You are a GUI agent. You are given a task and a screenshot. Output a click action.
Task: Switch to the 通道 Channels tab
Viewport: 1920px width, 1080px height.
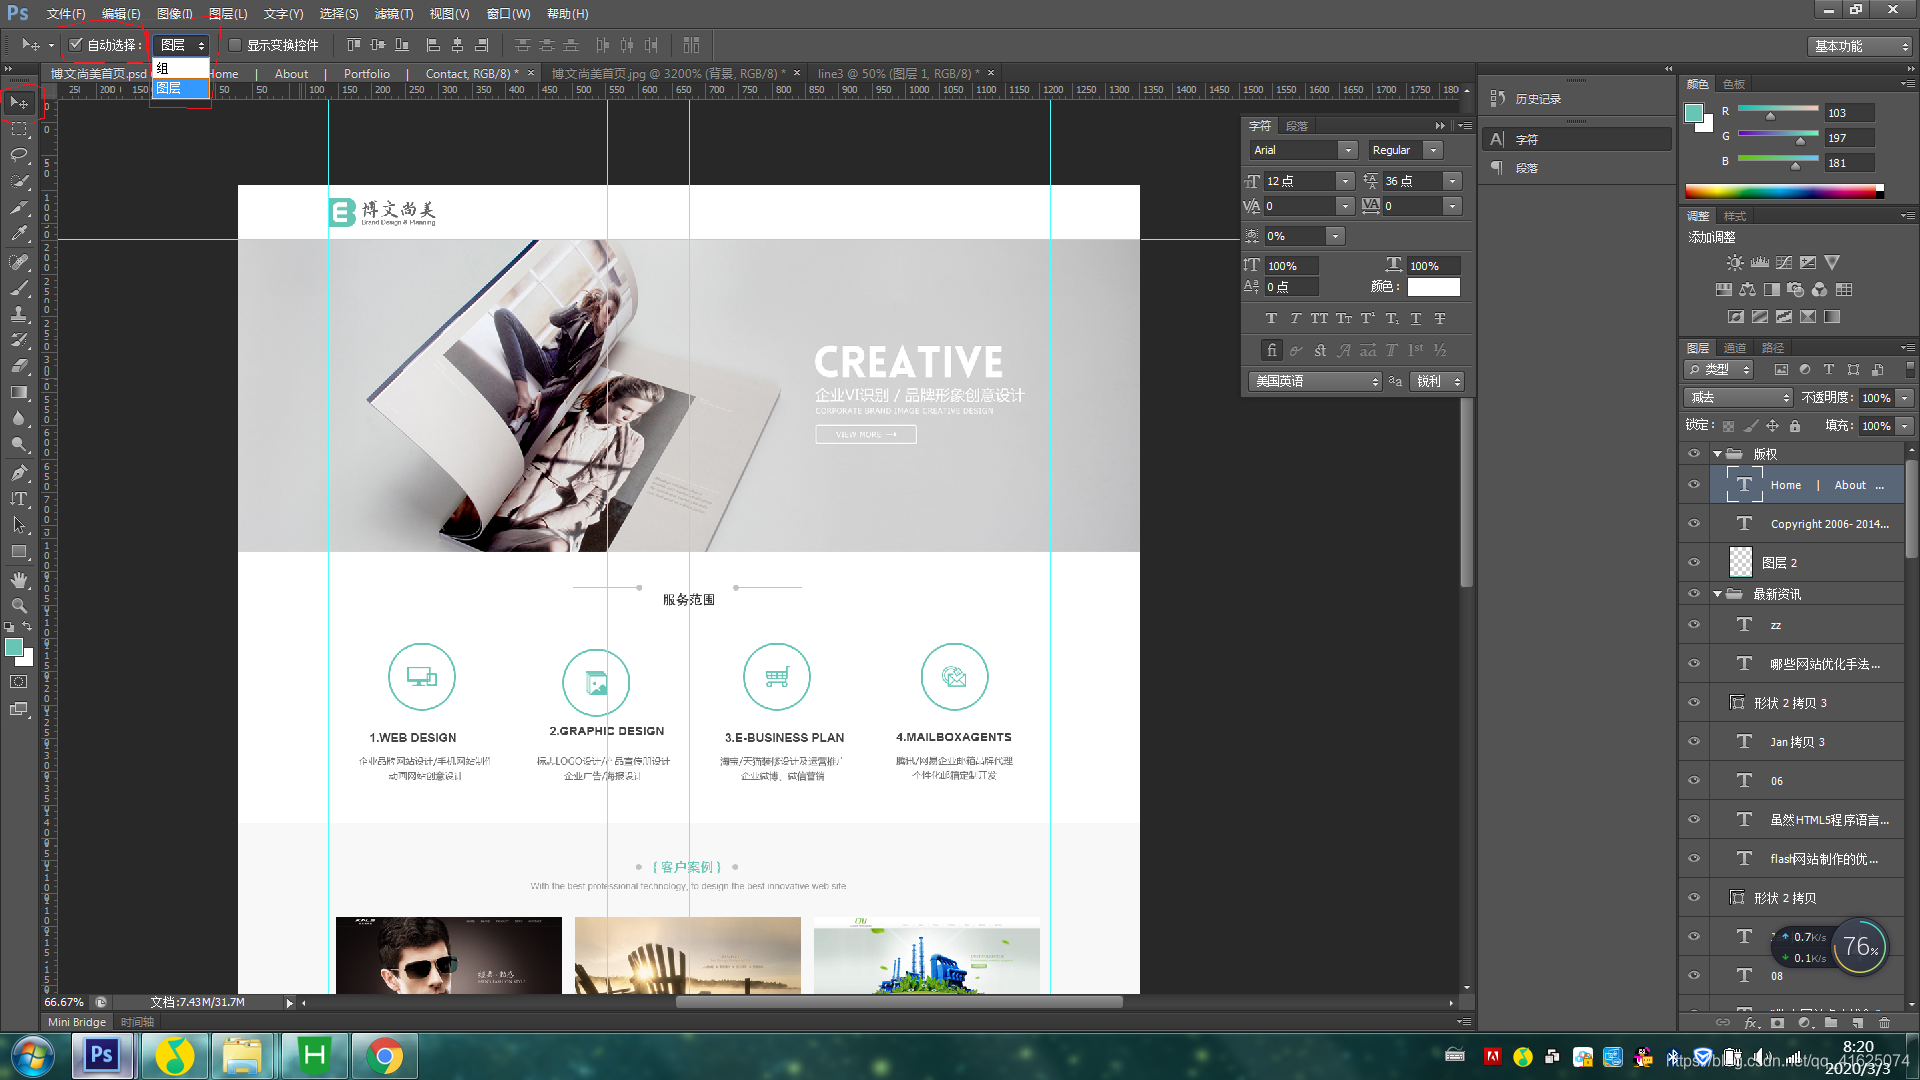coord(1735,348)
